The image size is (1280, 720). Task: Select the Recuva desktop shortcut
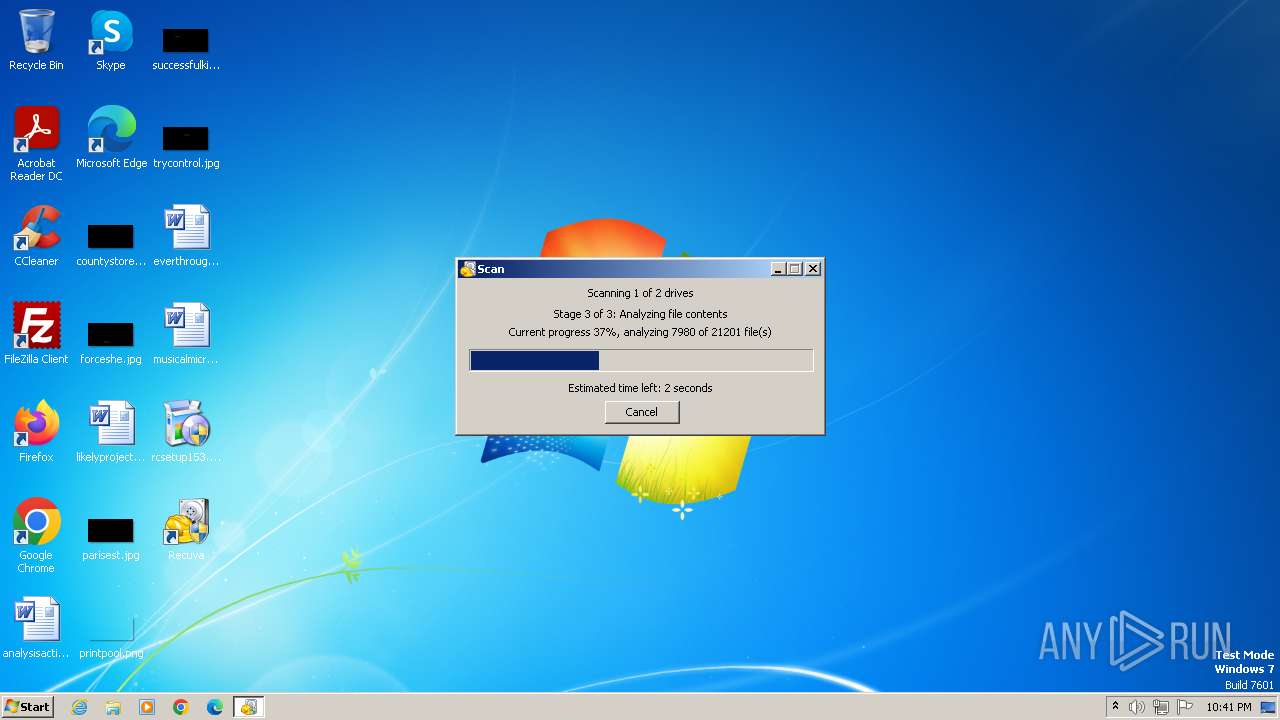[x=186, y=531]
